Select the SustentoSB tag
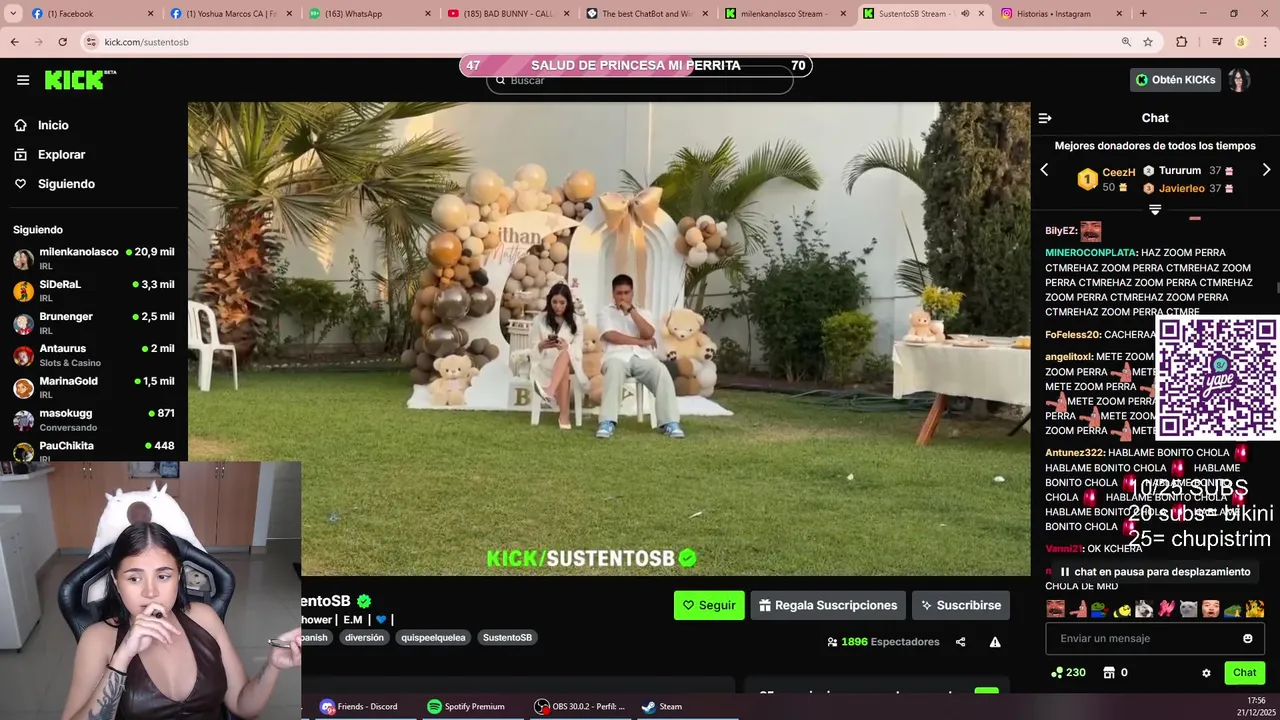Screen dimensions: 1280x720 (507, 637)
